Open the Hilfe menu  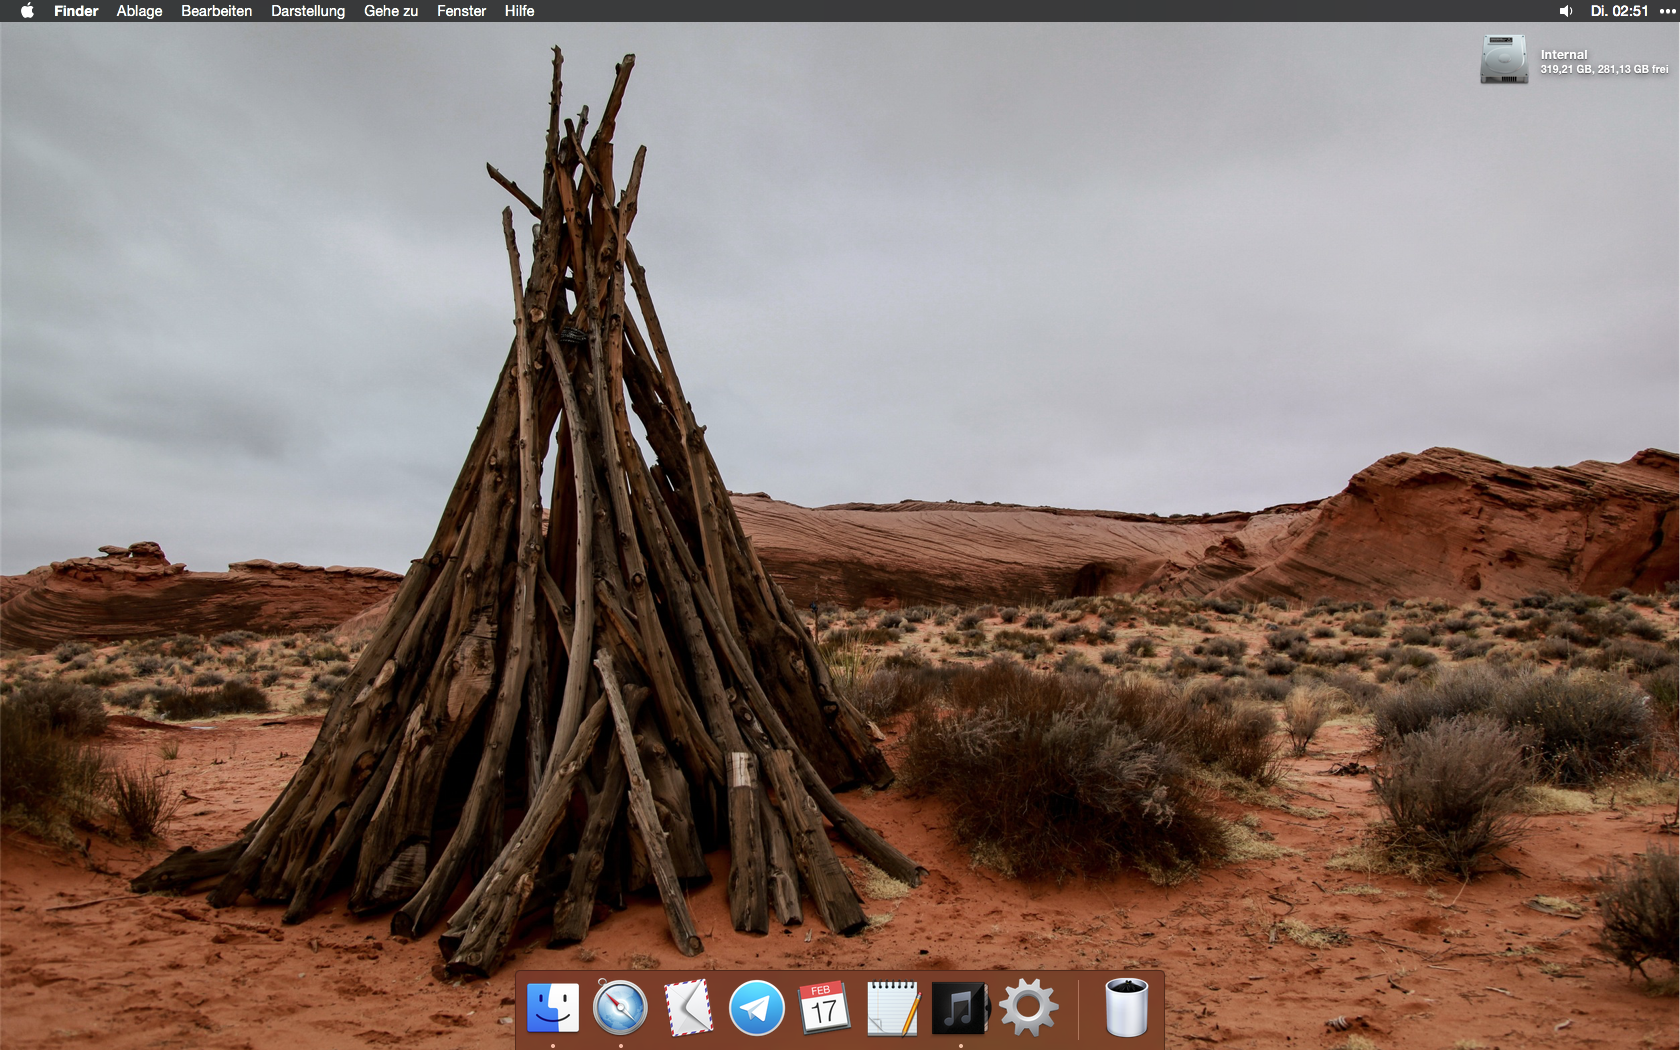pyautogui.click(x=519, y=11)
